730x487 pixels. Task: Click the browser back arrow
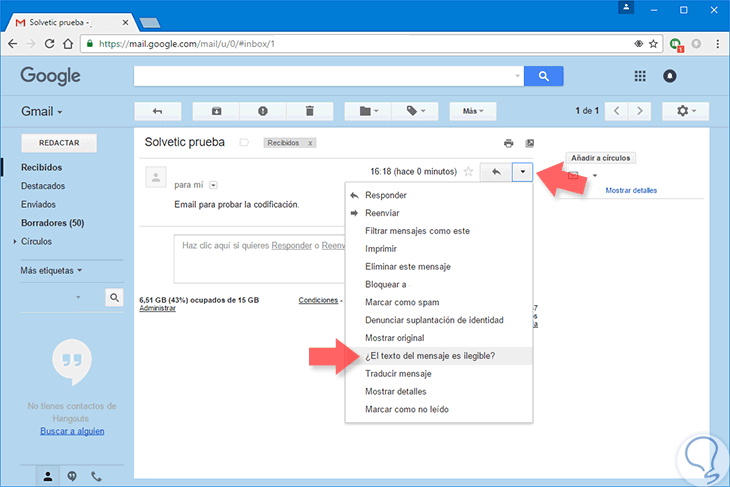[x=13, y=44]
